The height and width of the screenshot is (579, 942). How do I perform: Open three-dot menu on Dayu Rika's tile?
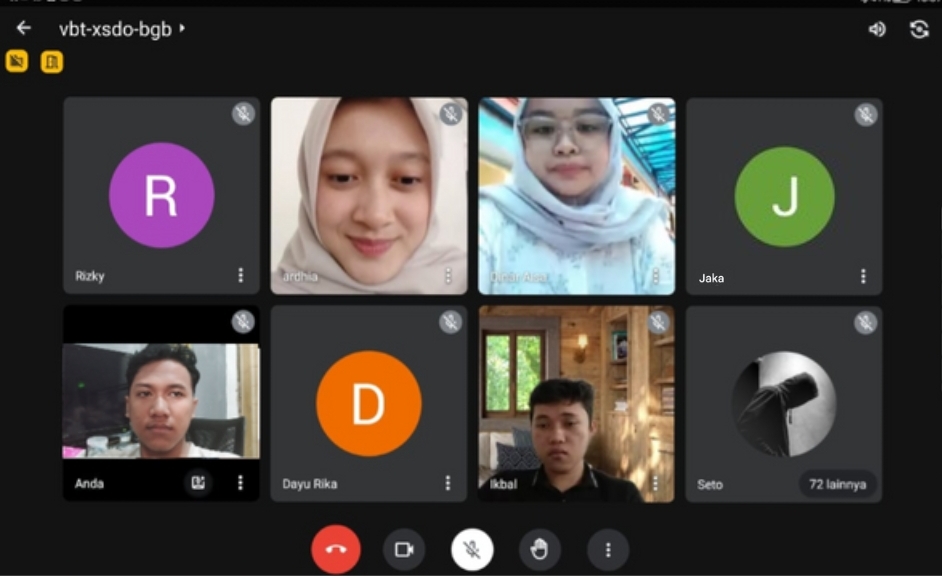click(x=448, y=483)
